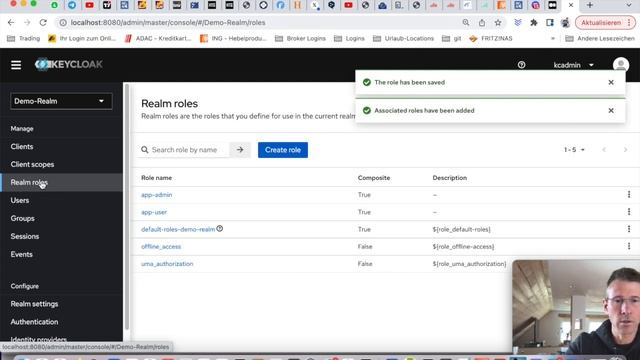Open the app-admin role link
Screen dimensions: 640x360
[x=156, y=195]
